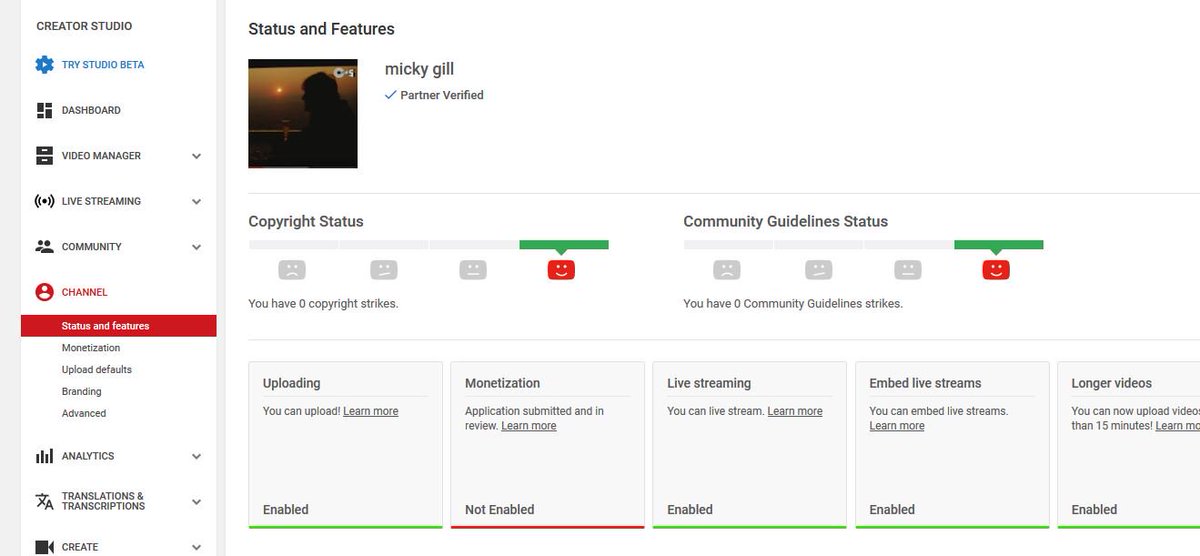
Task: Click the Not Enabled status in Monetization card
Action: [500, 510]
